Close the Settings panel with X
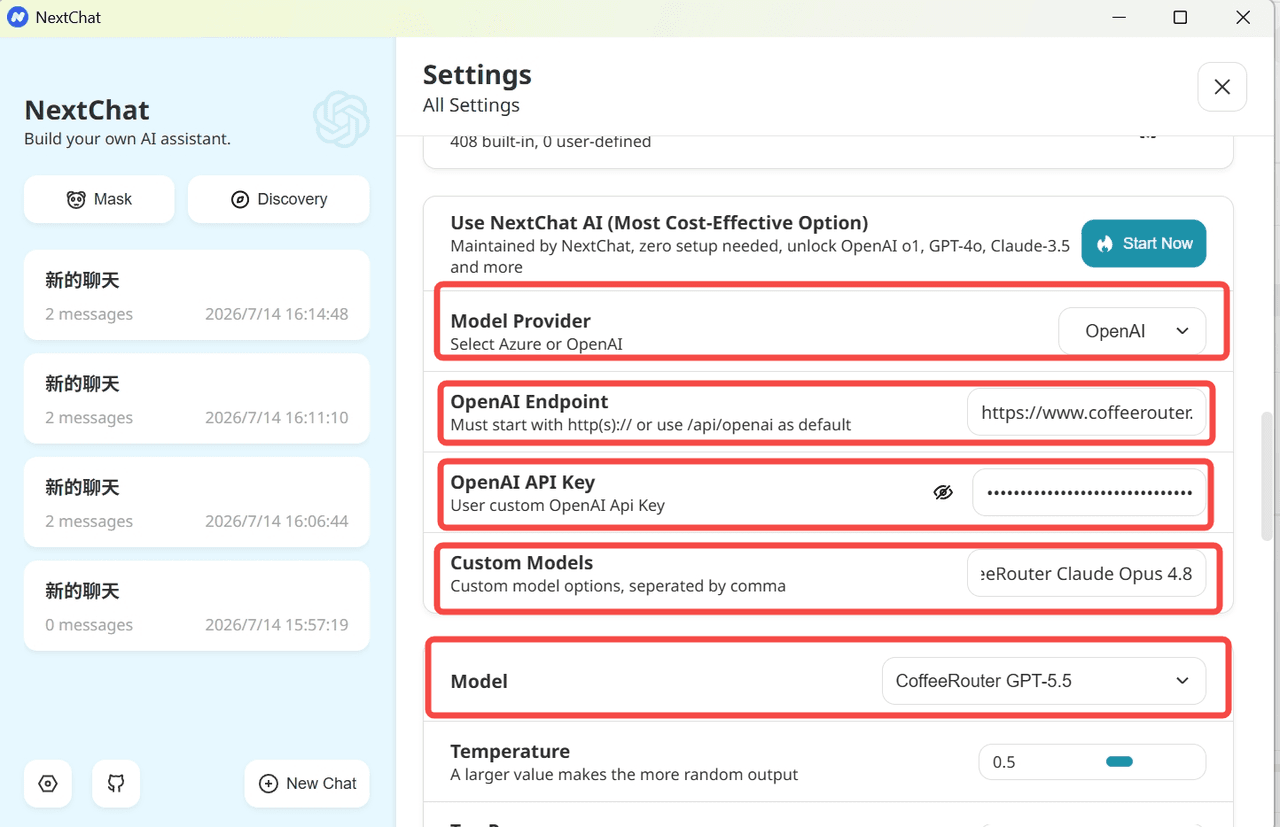This screenshot has width=1280, height=827. click(1222, 87)
